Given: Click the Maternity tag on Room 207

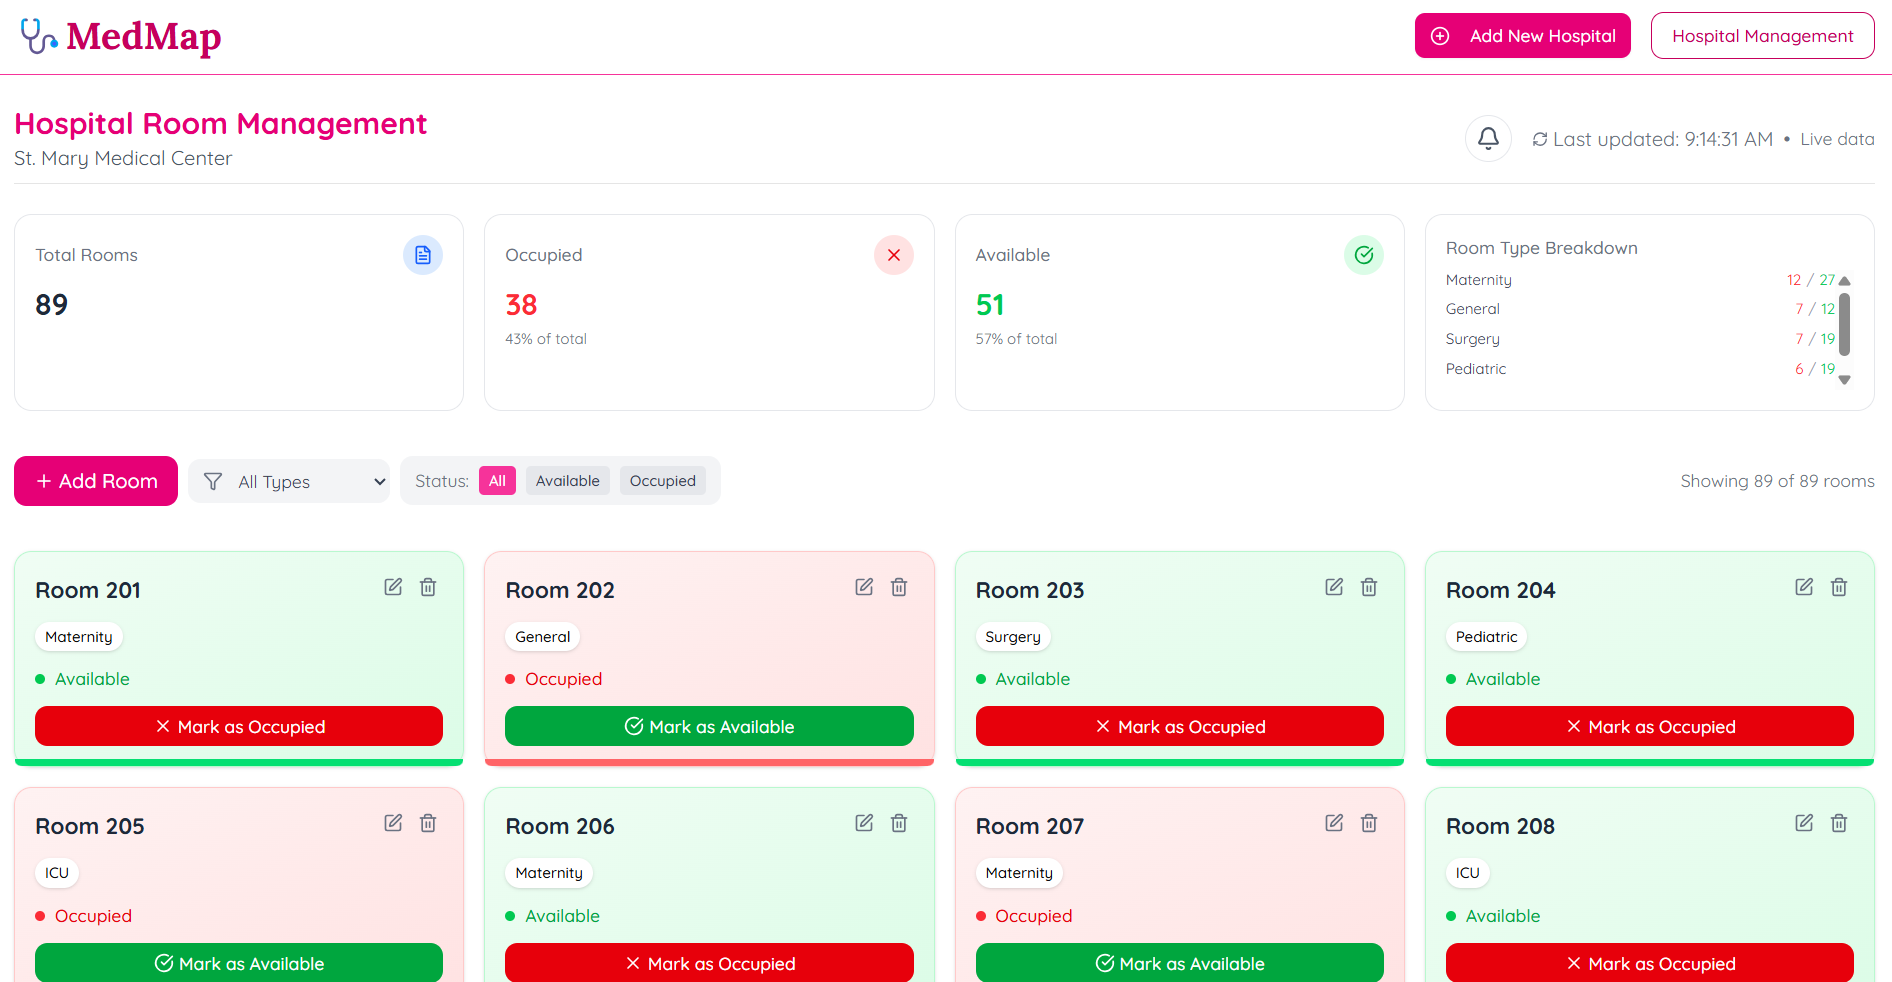Looking at the screenshot, I should click(x=1019, y=873).
